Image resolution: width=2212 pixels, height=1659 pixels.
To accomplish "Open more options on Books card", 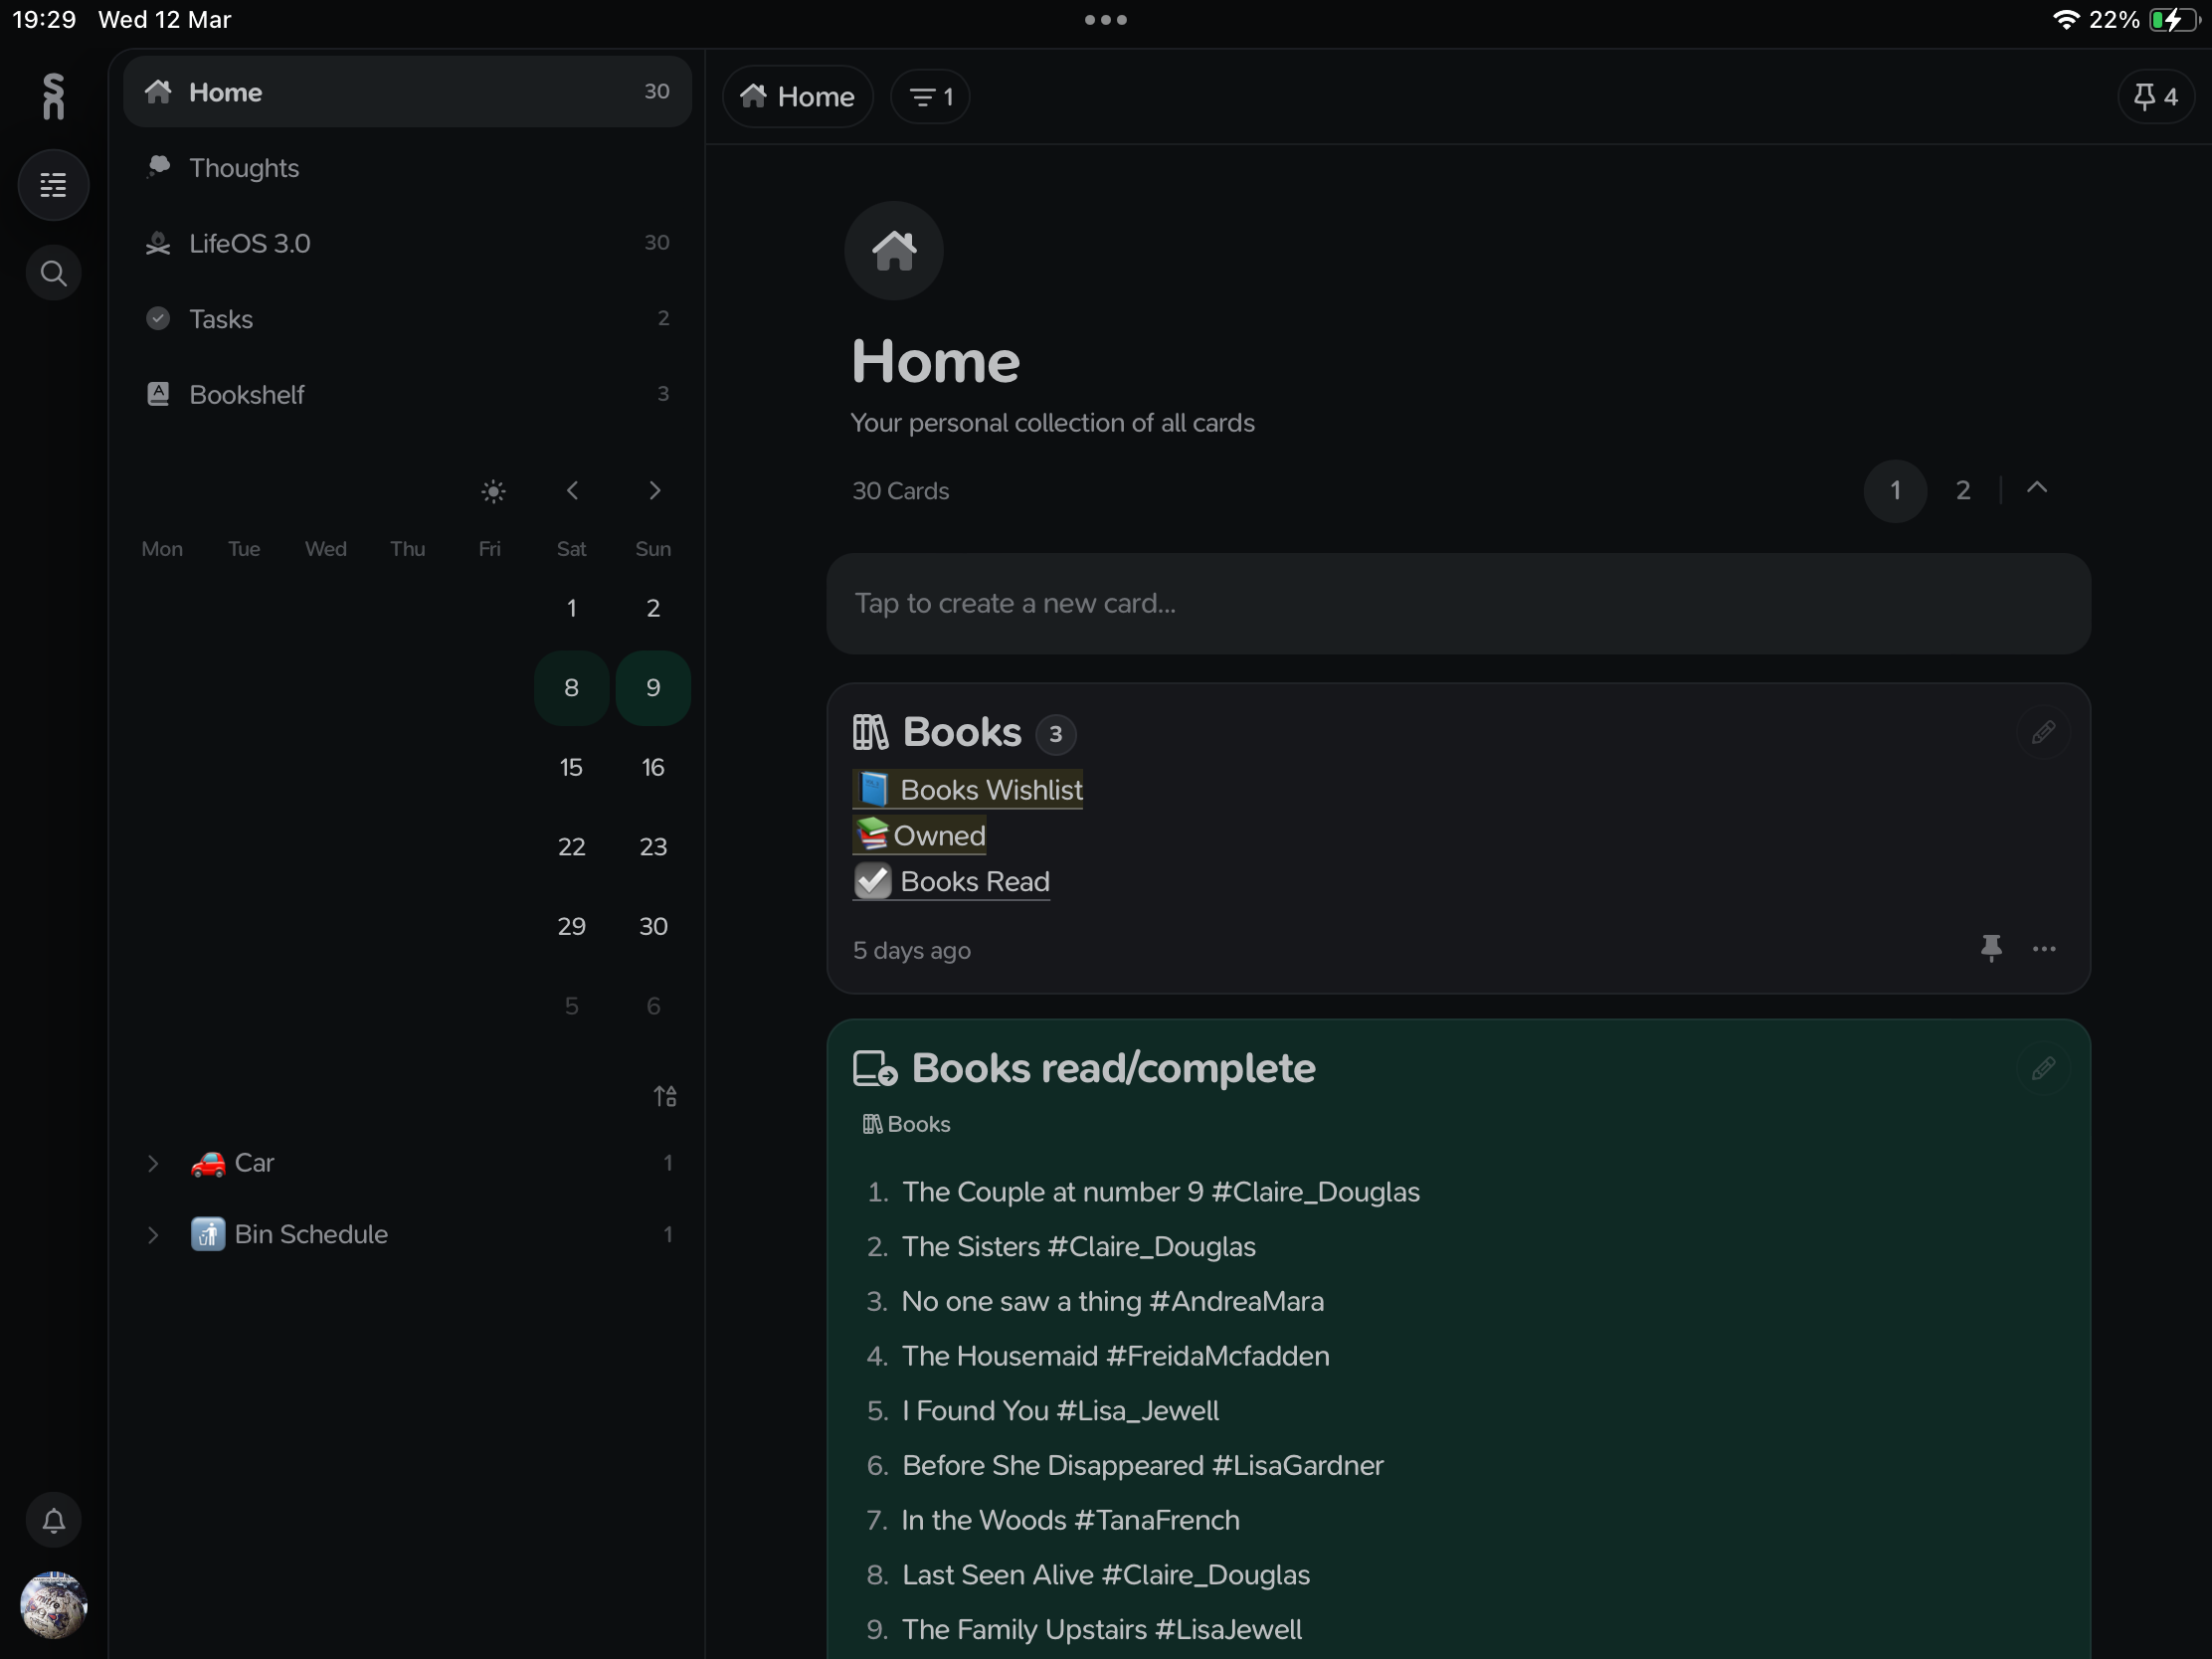I will tap(2044, 949).
